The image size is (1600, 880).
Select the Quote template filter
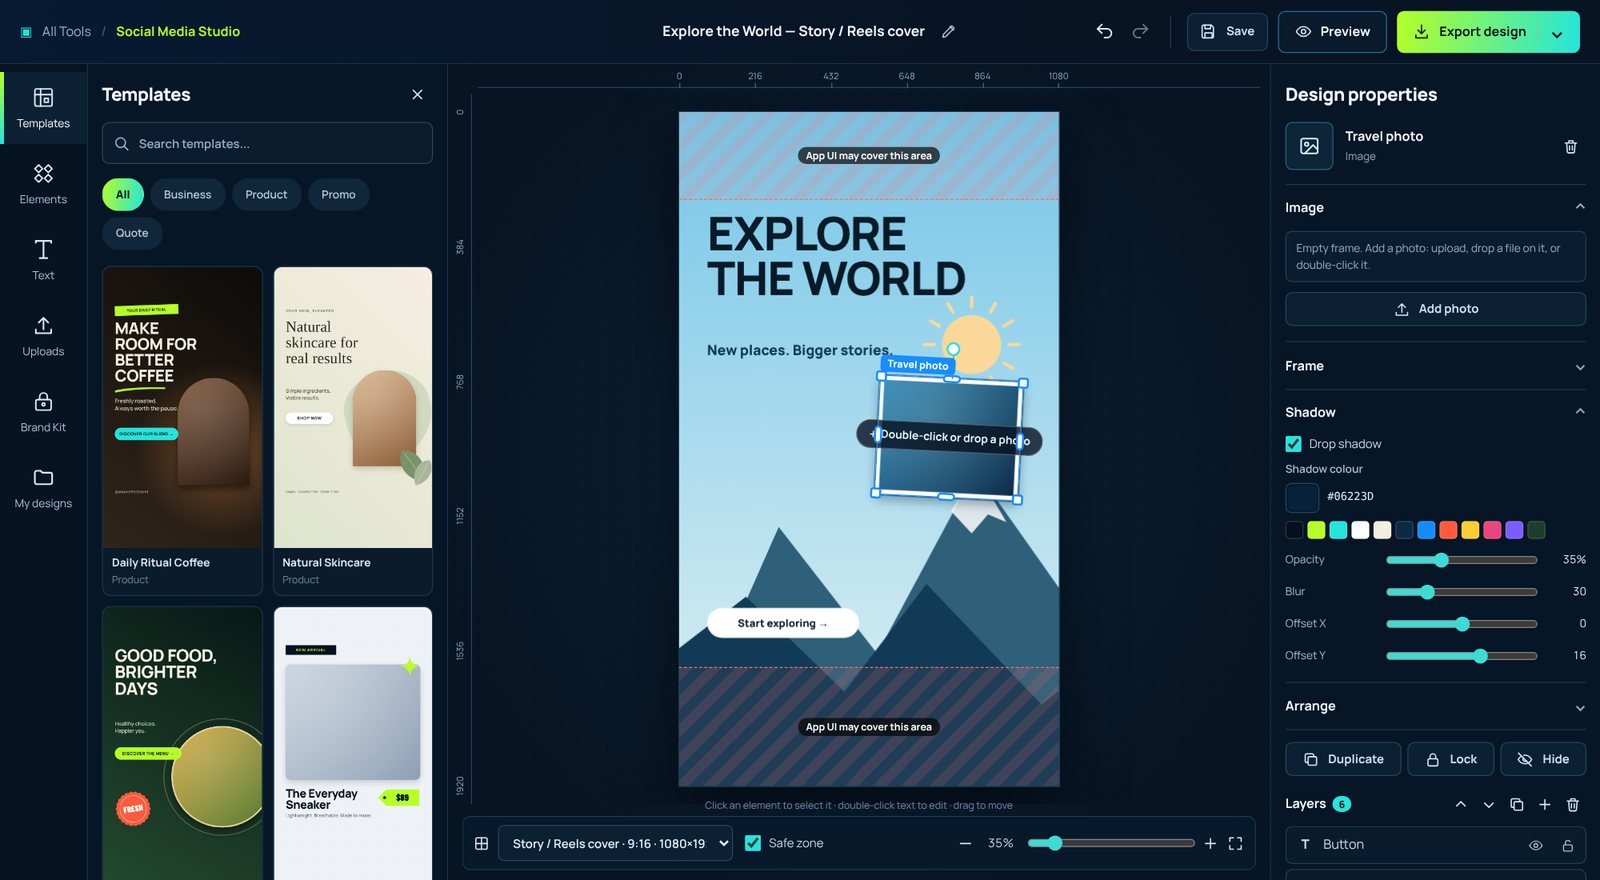tap(132, 233)
